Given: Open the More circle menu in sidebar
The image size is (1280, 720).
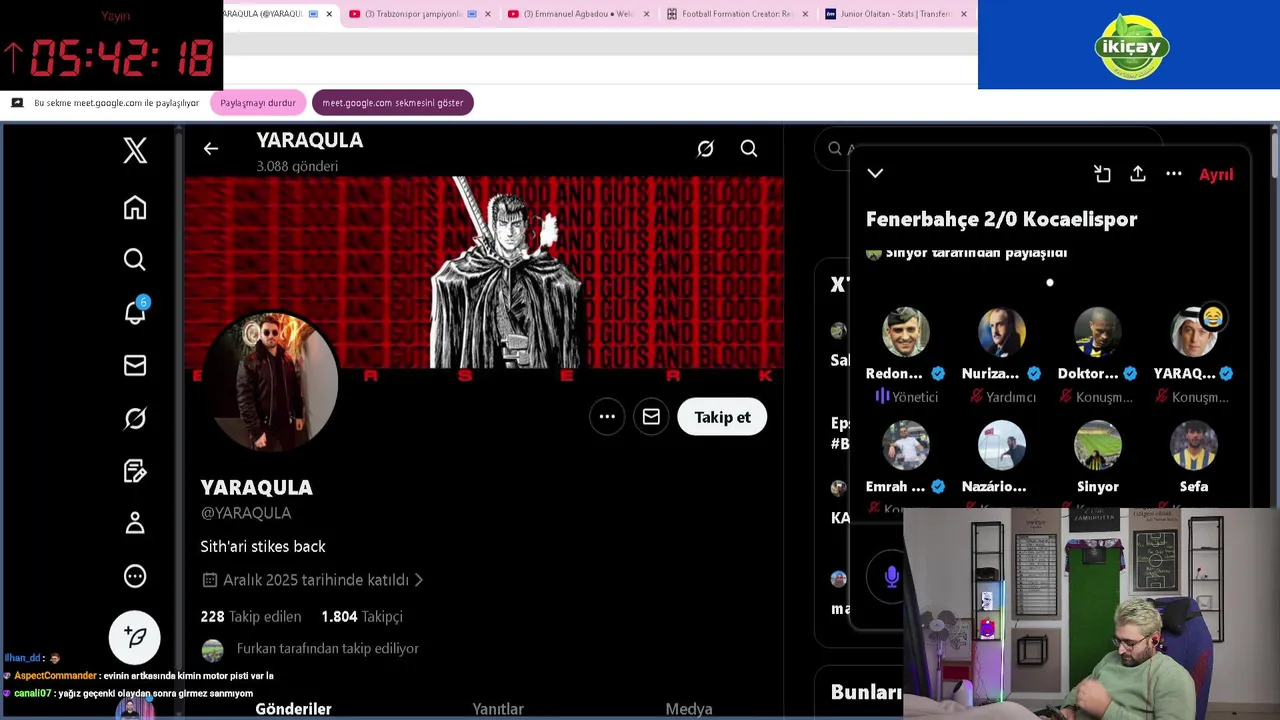Looking at the screenshot, I should point(135,576).
